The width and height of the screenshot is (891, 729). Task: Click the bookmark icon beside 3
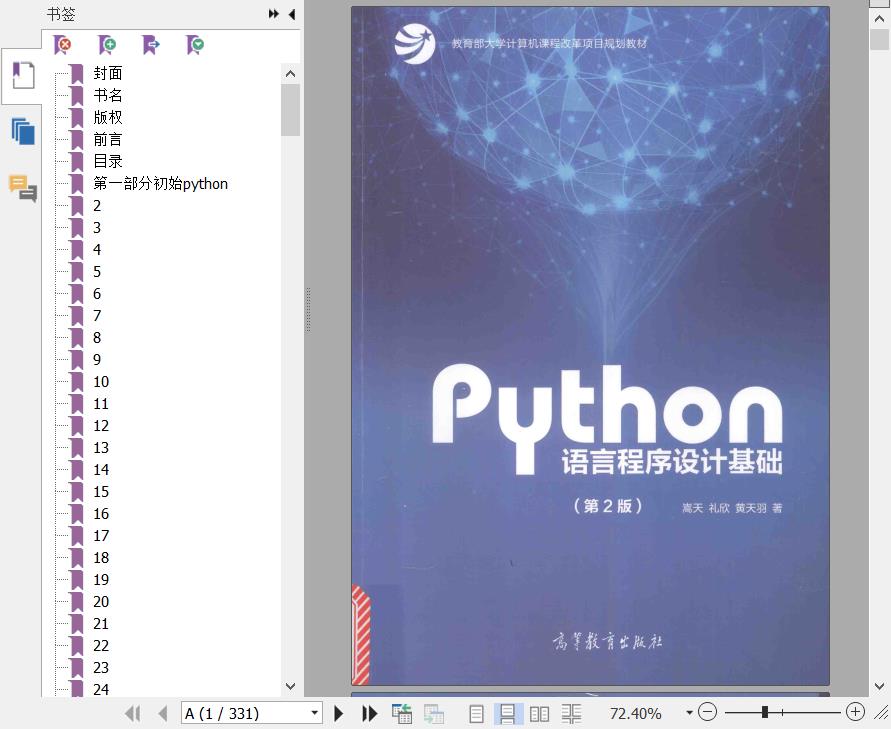click(x=76, y=228)
